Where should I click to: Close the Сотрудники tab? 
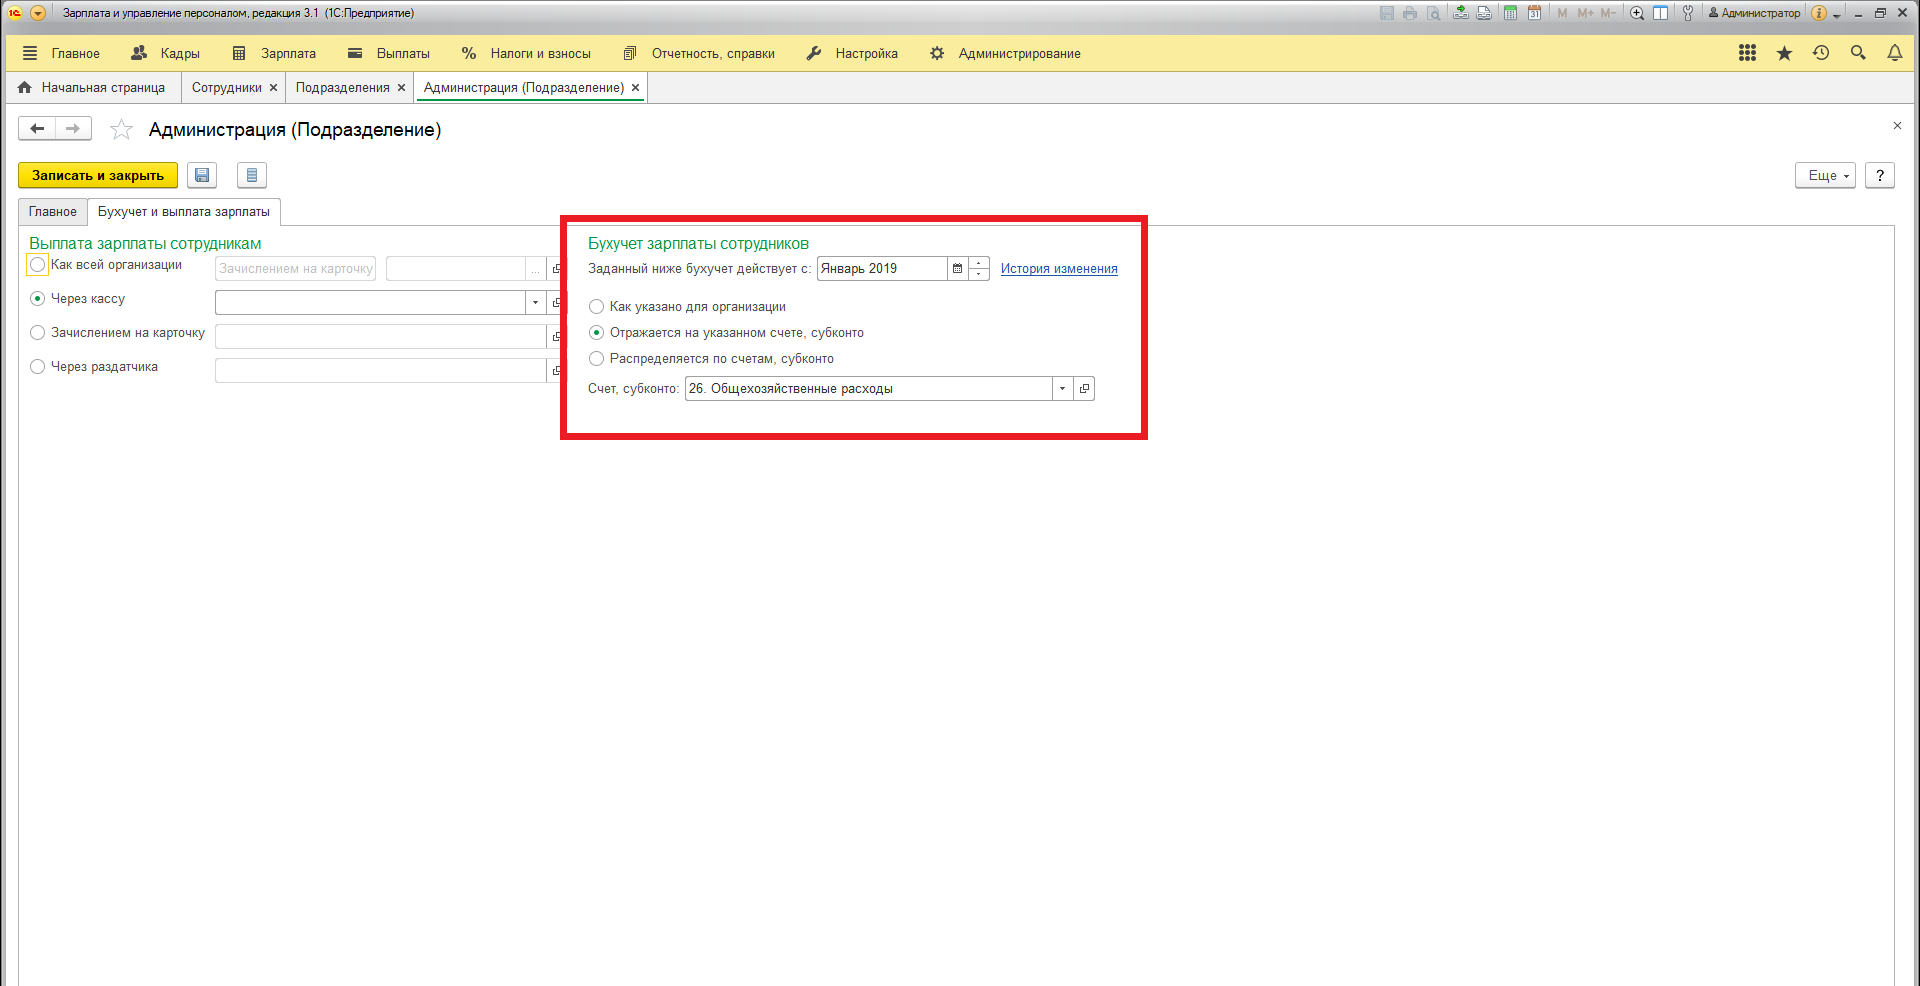point(273,88)
